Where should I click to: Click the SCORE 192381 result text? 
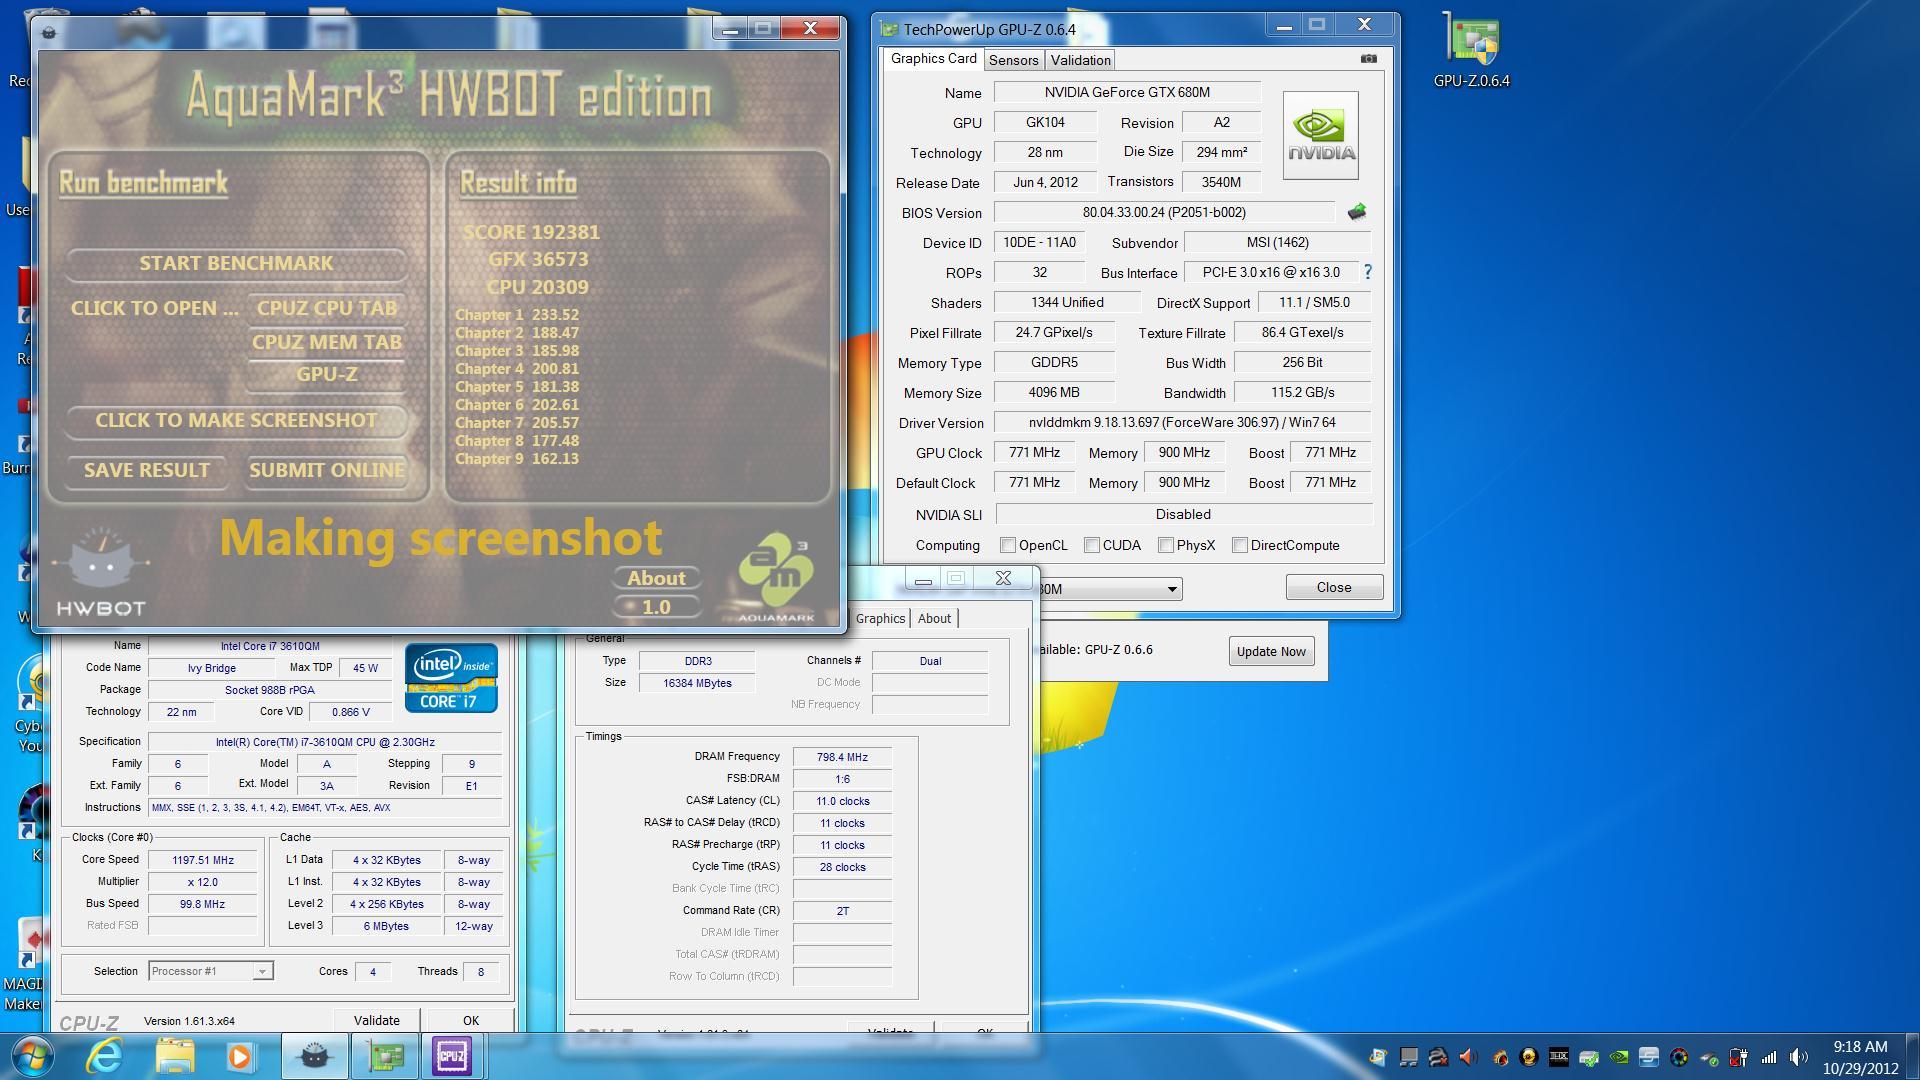click(531, 232)
